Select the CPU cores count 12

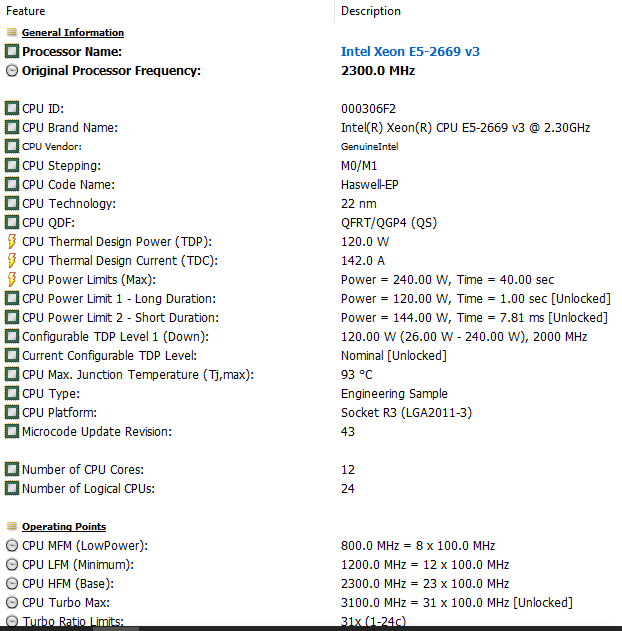click(348, 470)
